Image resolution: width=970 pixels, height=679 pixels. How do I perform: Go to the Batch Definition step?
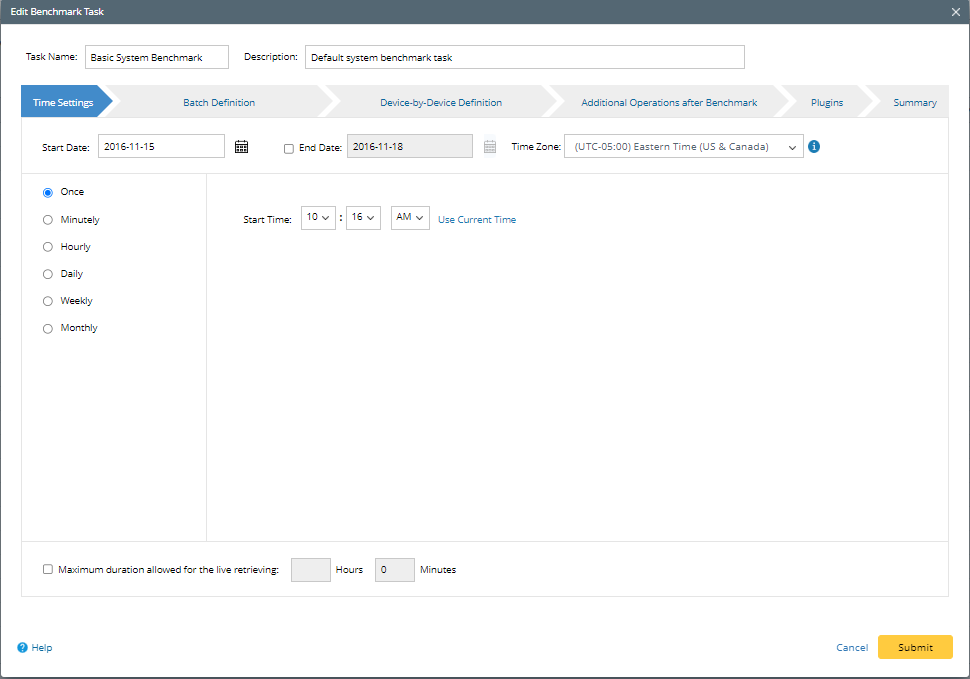coord(219,102)
